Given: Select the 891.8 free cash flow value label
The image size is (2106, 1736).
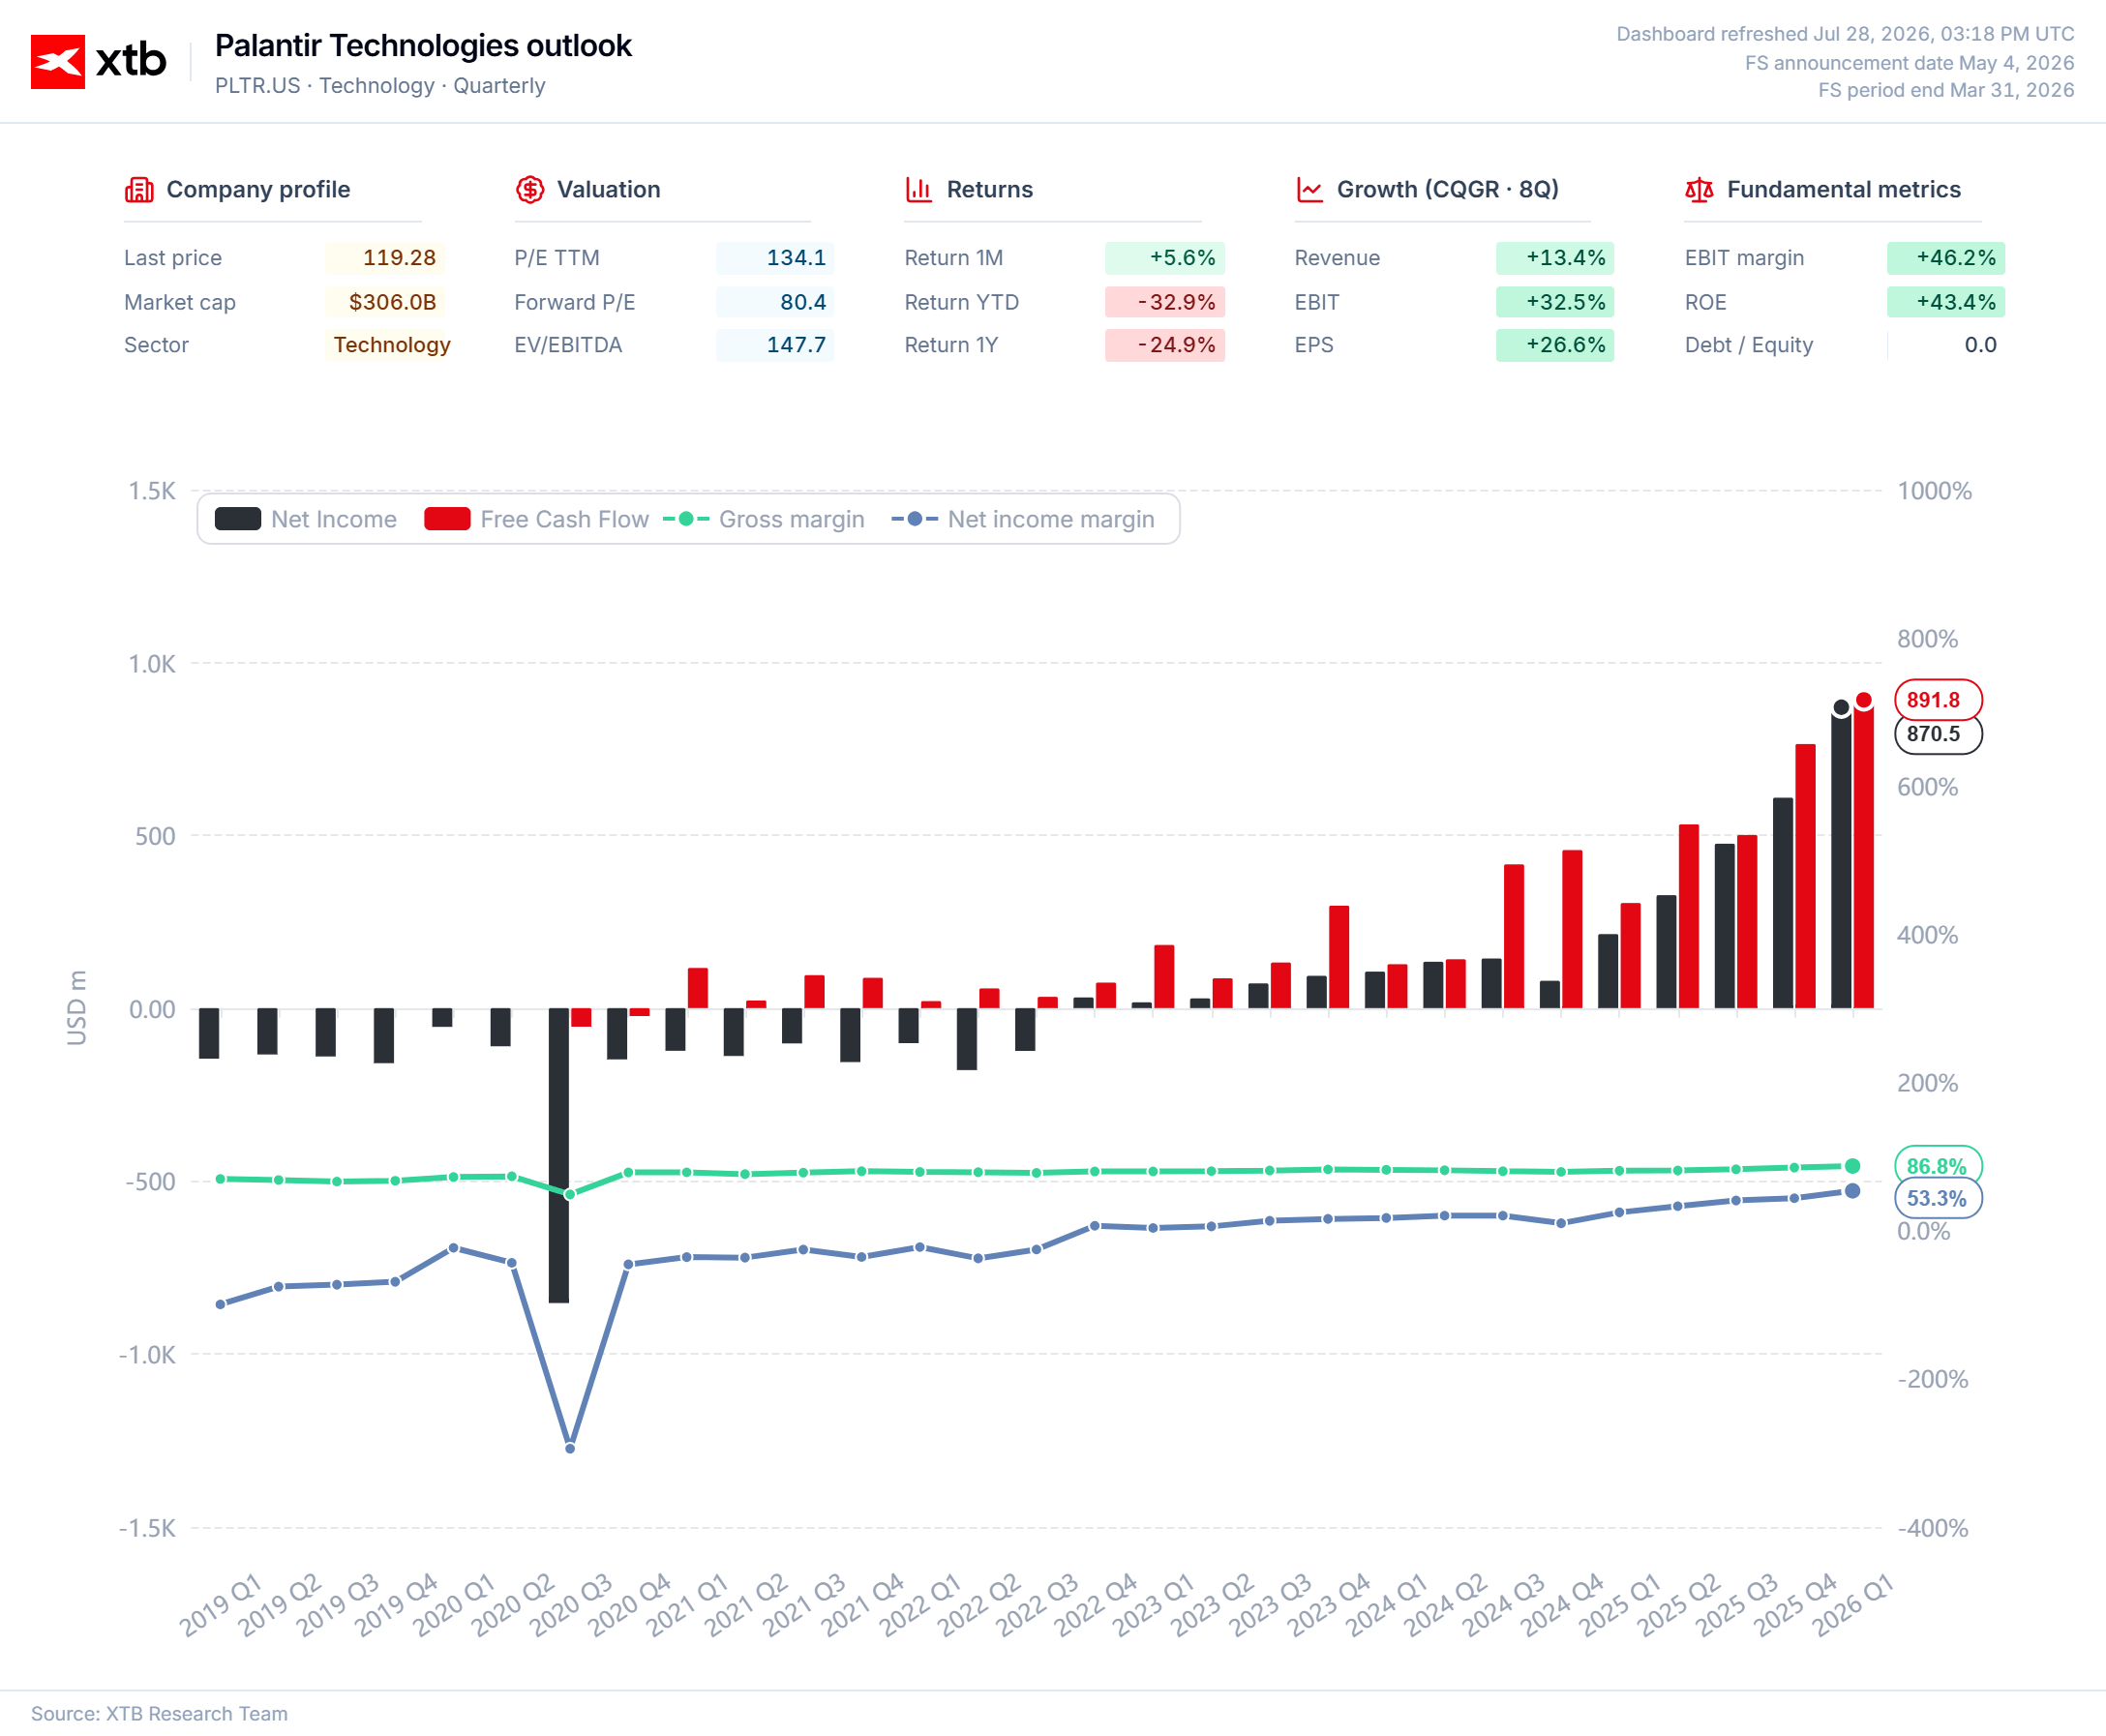Looking at the screenshot, I should tap(1938, 700).
